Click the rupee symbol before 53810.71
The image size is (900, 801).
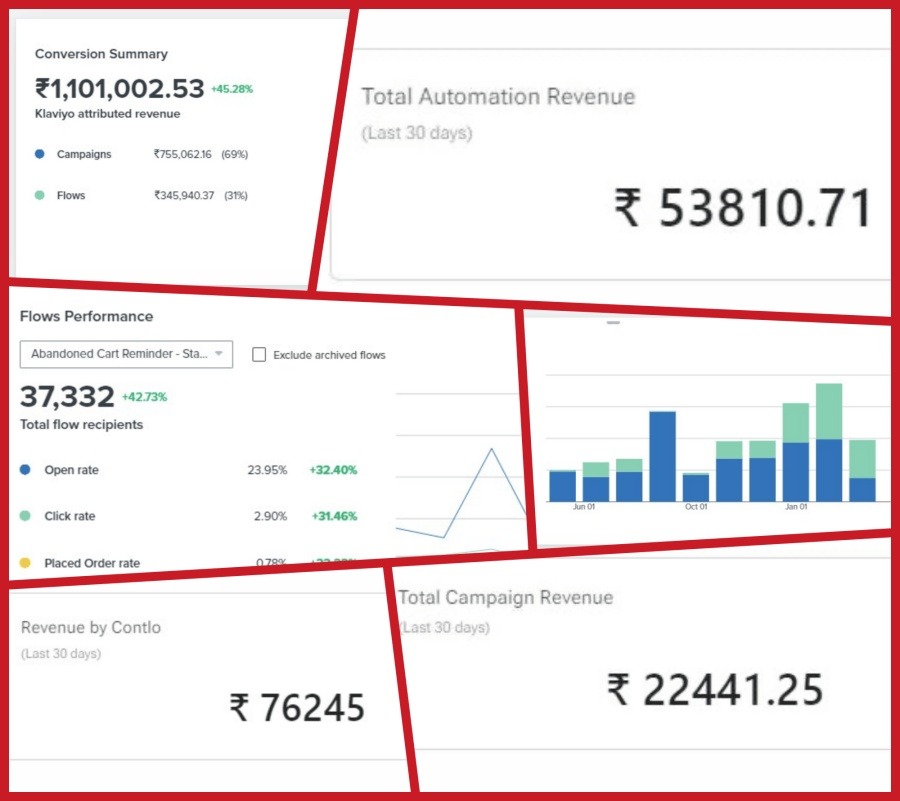point(628,209)
